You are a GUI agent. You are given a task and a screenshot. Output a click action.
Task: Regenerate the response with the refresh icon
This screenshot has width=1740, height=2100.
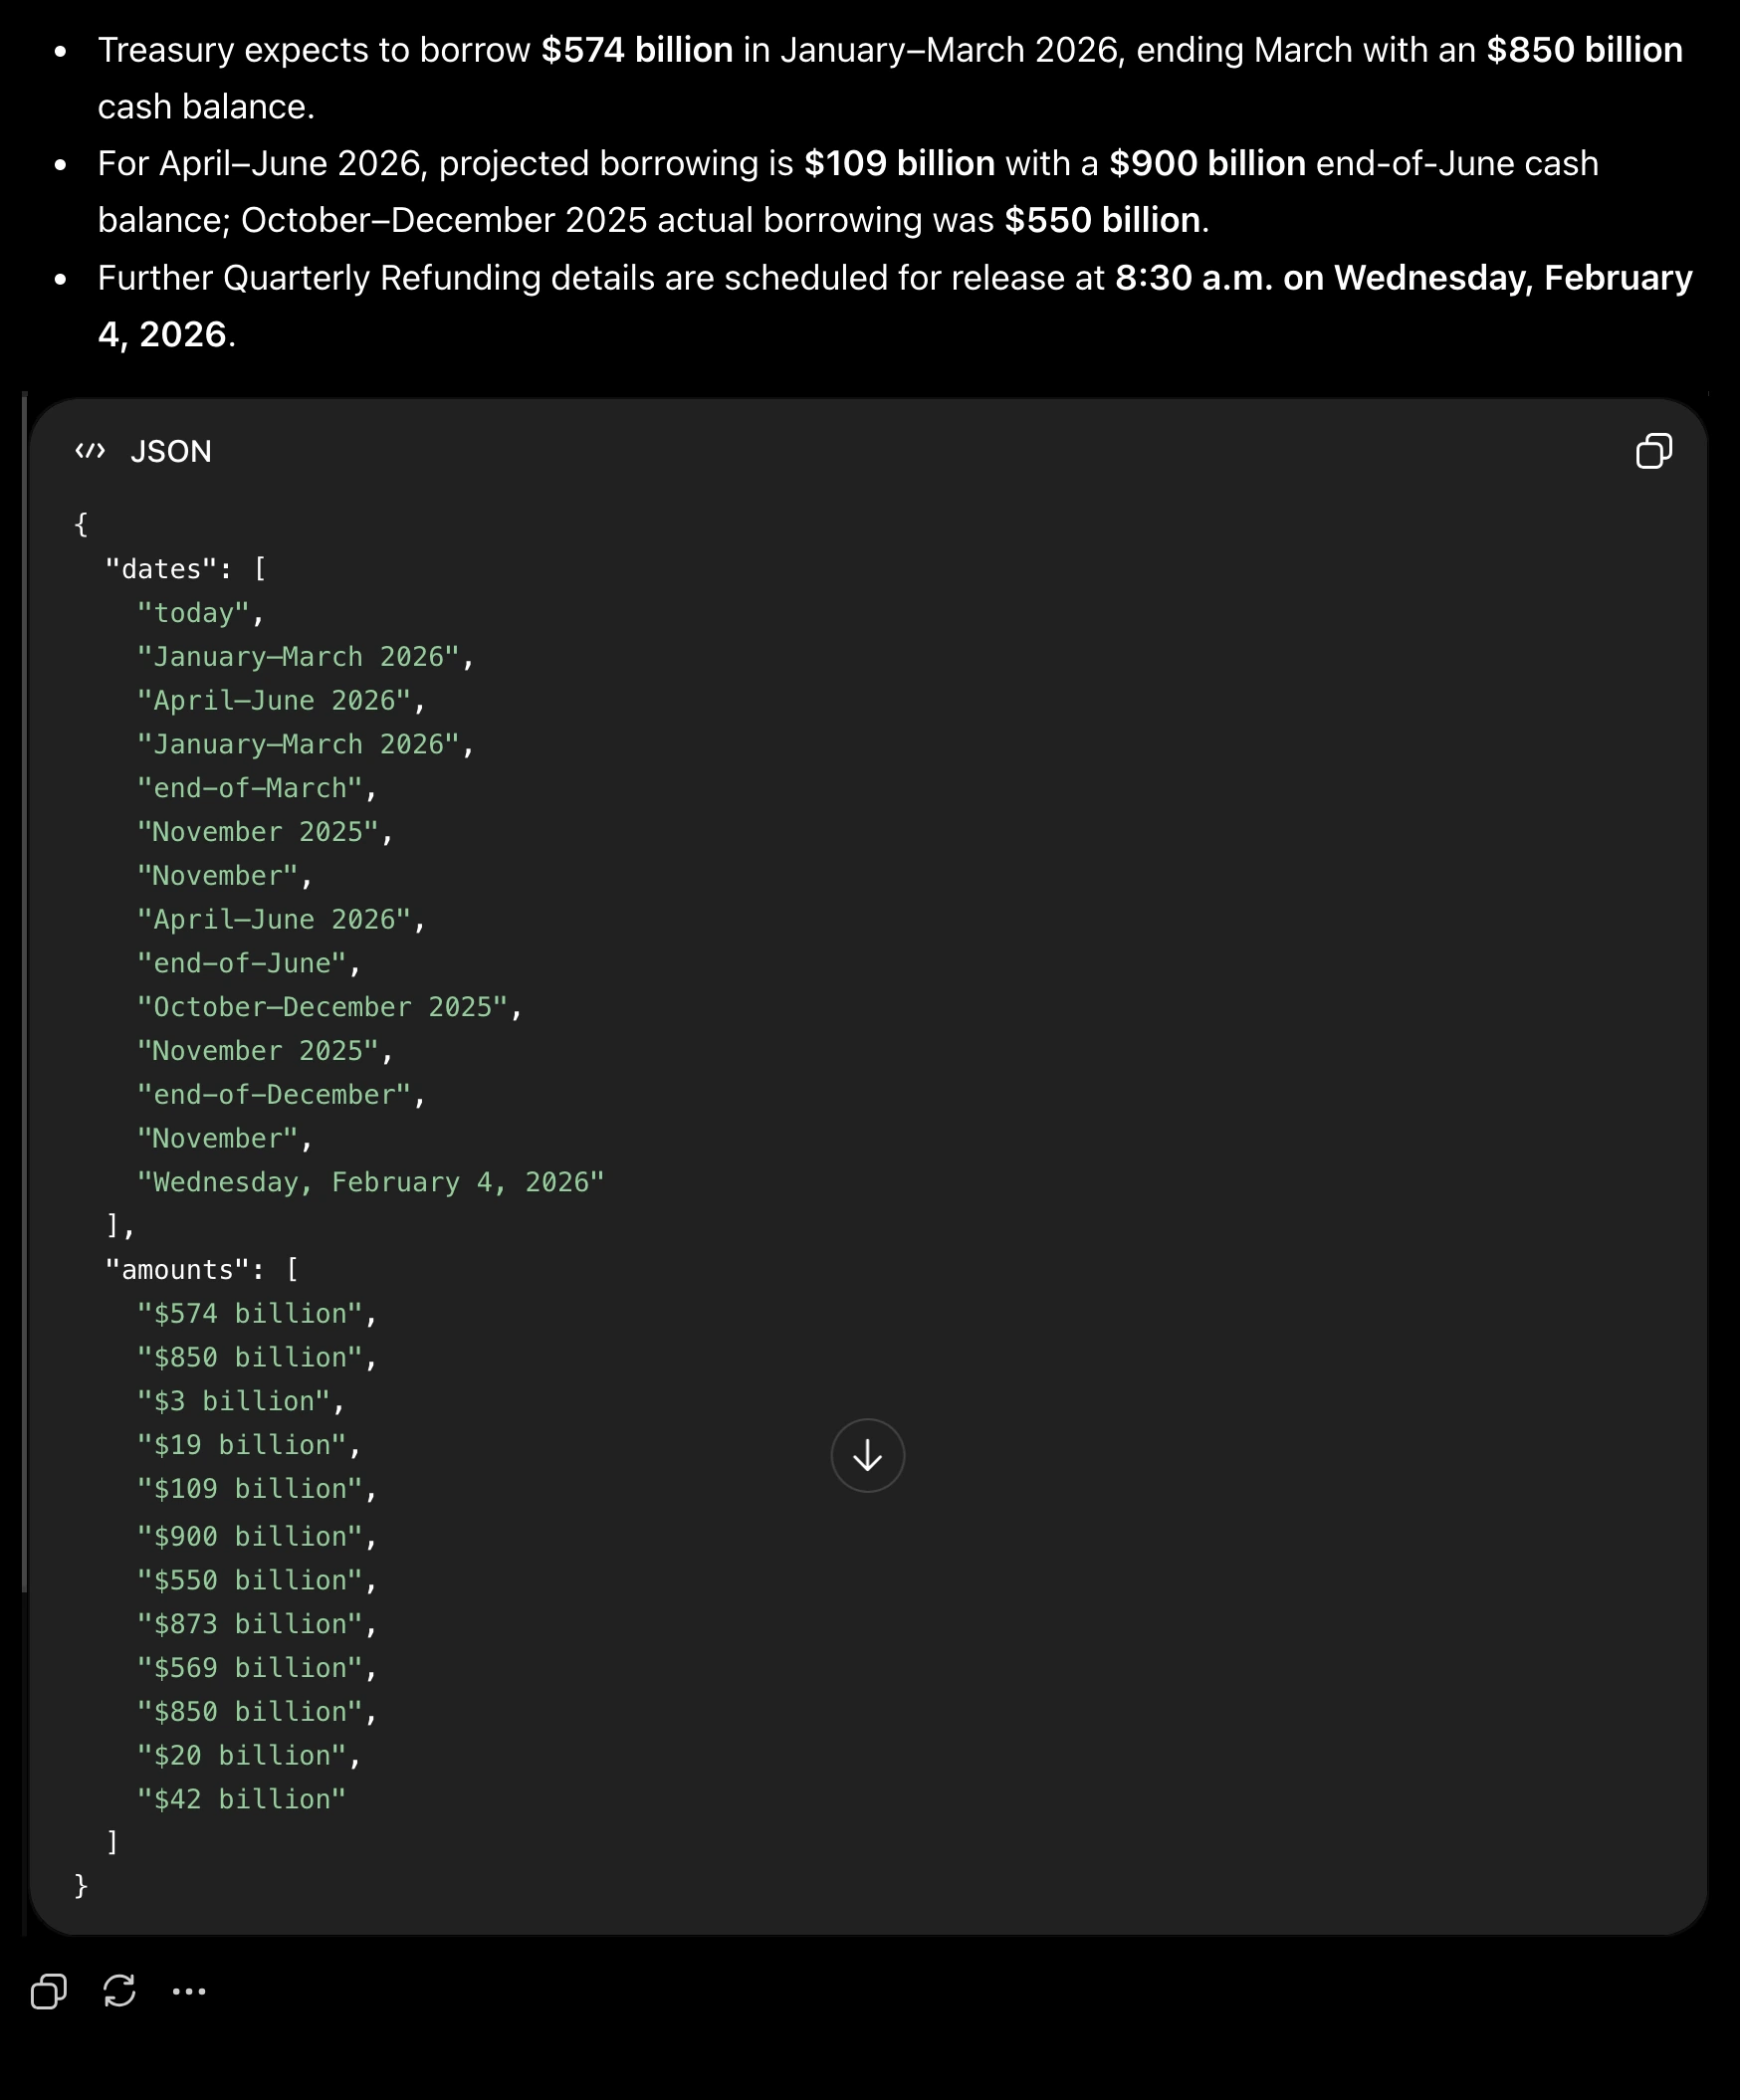(x=119, y=1991)
